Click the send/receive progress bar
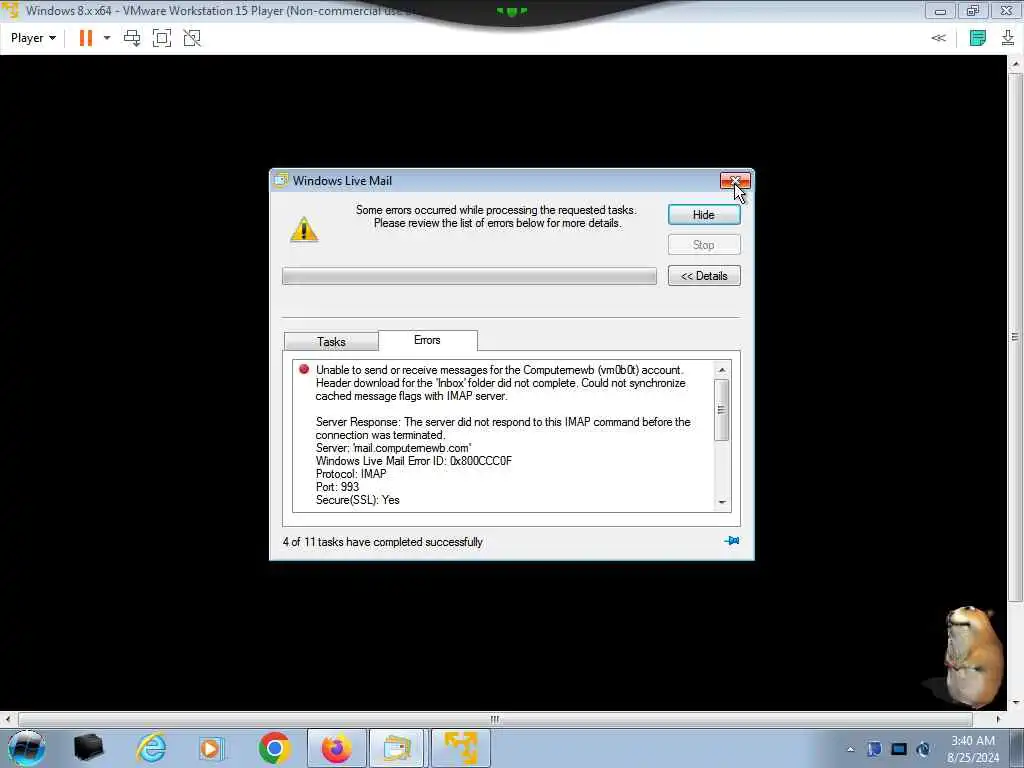The height and width of the screenshot is (768, 1024). 469,276
